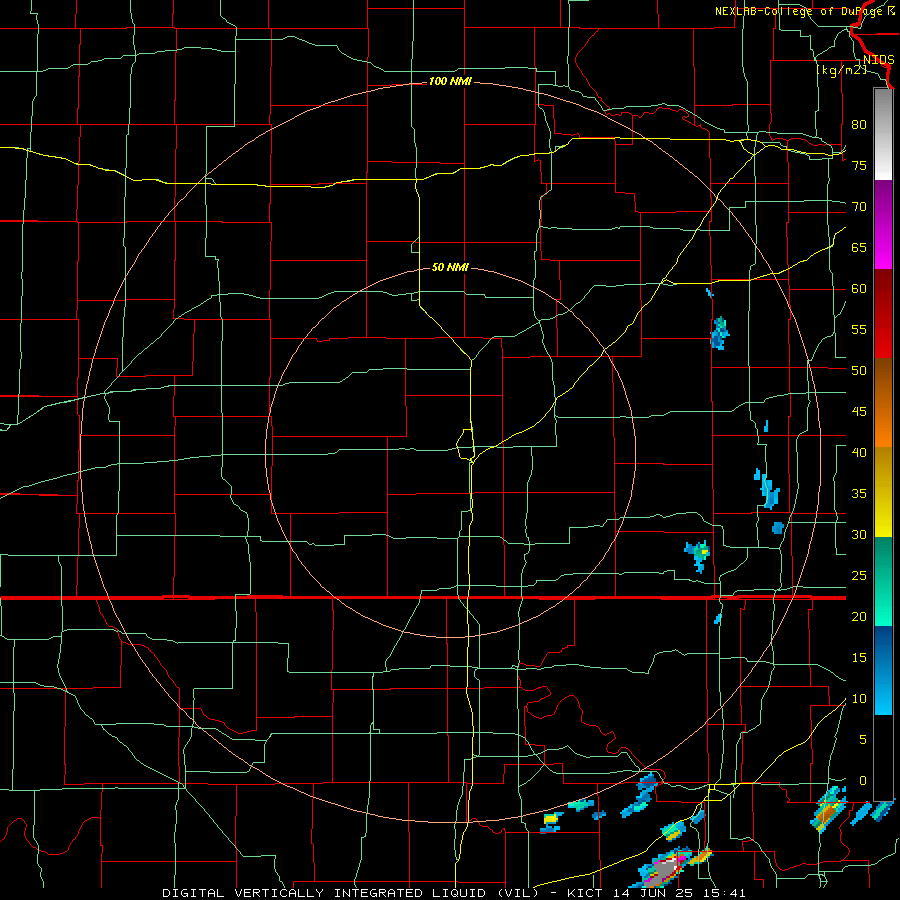This screenshot has width=900, height=900.
Task: Click the 50 value on the color scale
Action: 859,370
